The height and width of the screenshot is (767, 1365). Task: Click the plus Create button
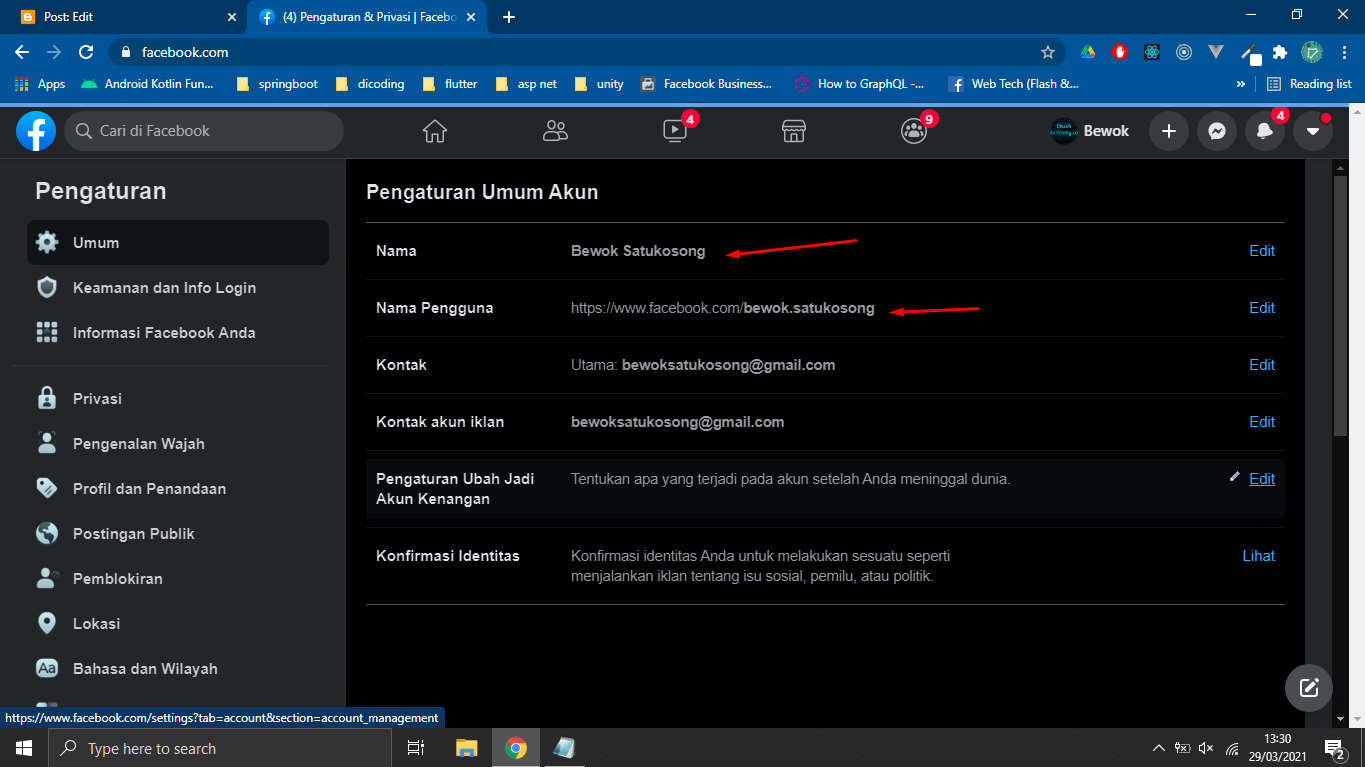tap(1168, 131)
